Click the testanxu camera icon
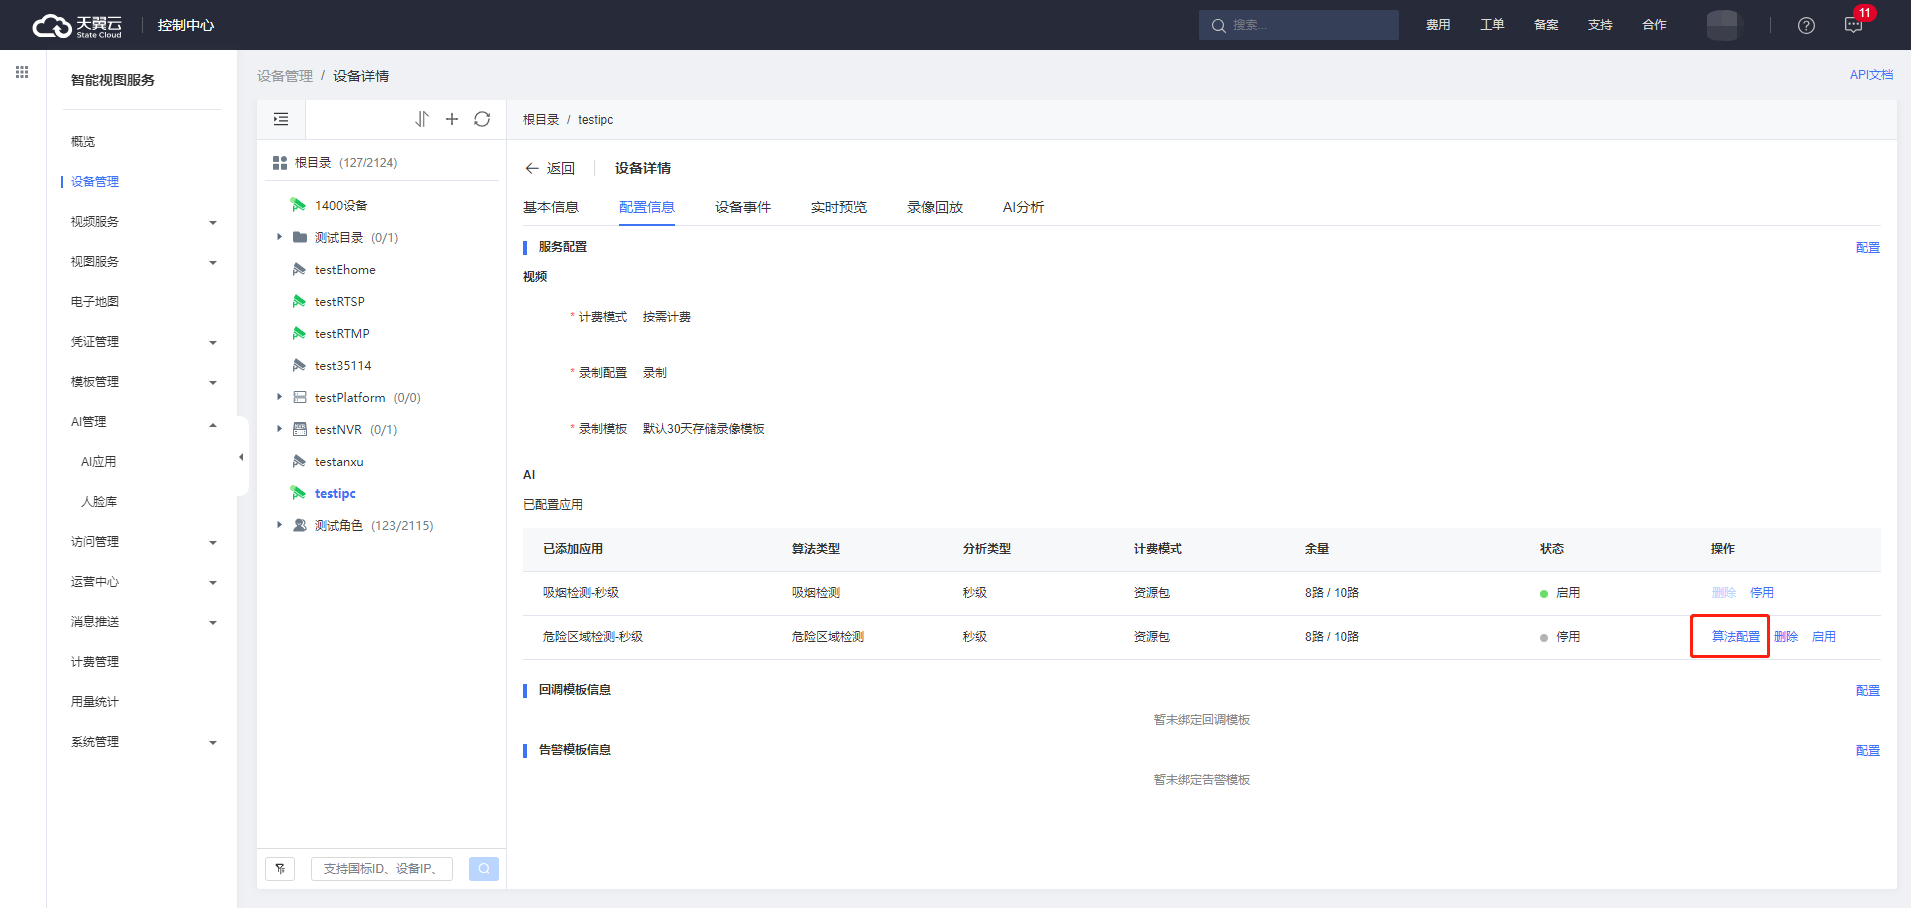Image resolution: width=1911 pixels, height=908 pixels. (x=299, y=461)
